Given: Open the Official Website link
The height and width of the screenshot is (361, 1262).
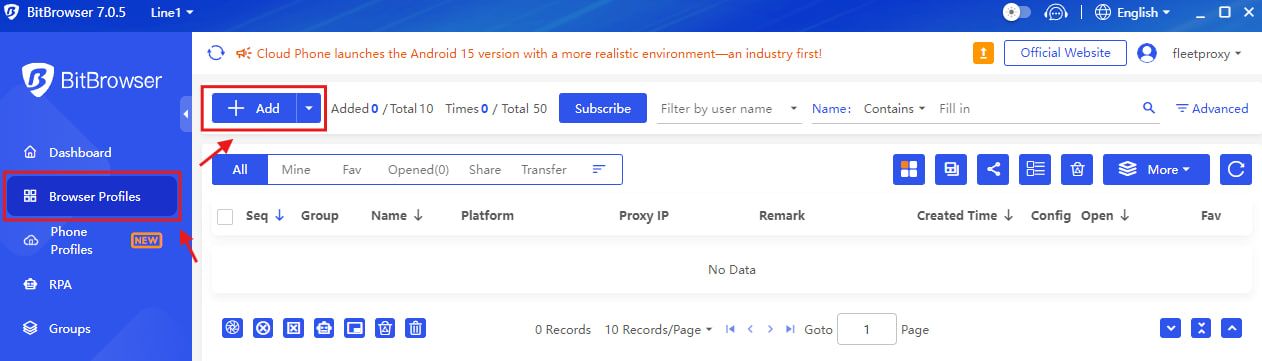Looking at the screenshot, I should tap(1066, 53).
